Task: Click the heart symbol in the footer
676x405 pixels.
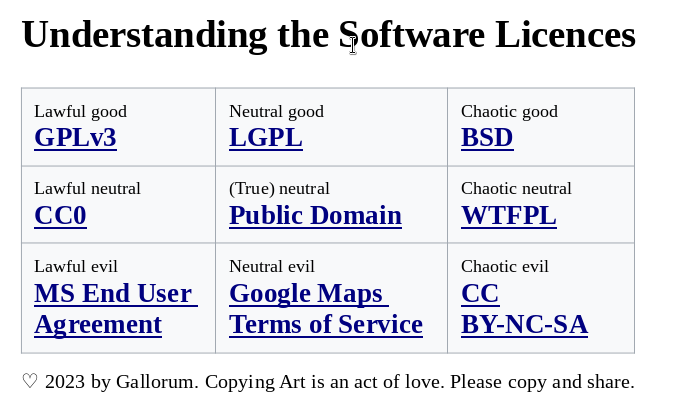Action: (30, 382)
